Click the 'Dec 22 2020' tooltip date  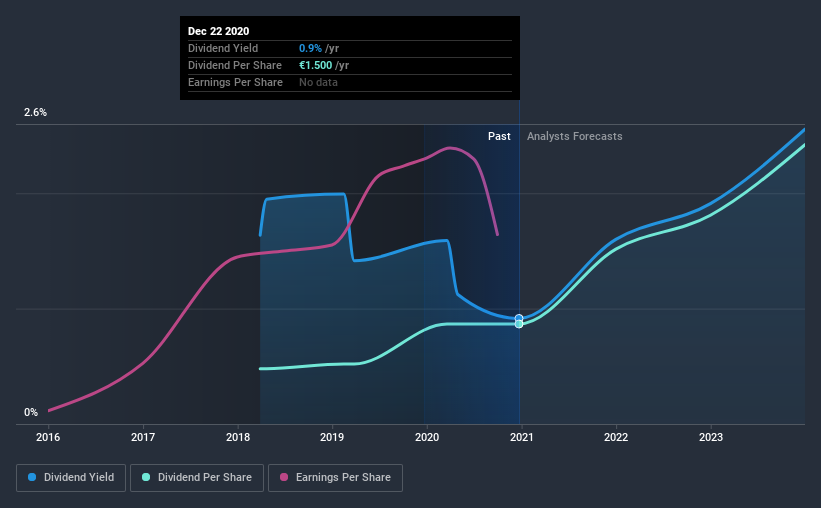click(218, 31)
